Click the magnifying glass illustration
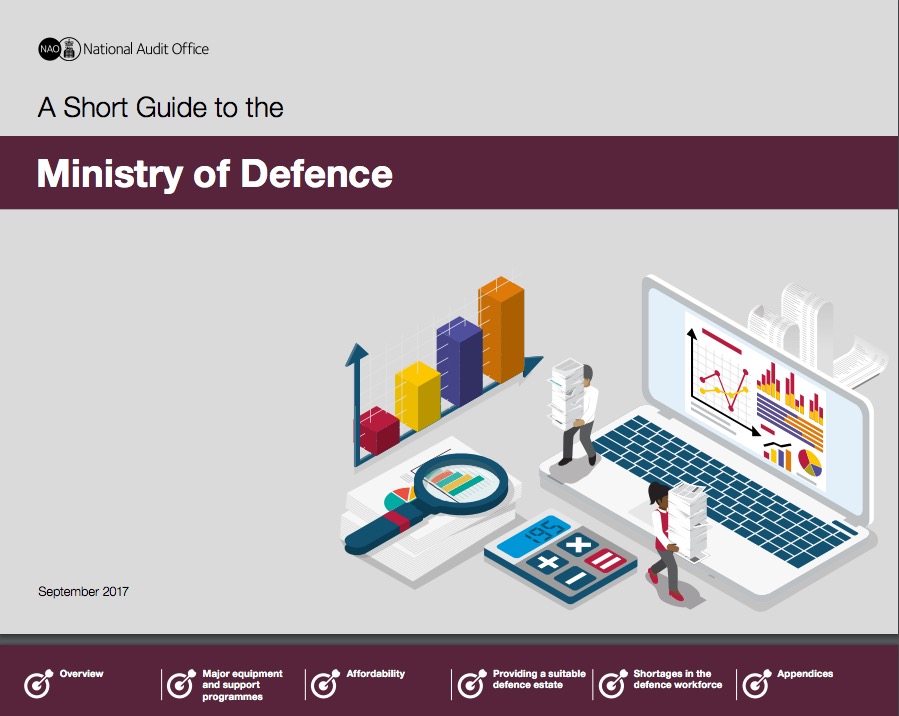 427,503
